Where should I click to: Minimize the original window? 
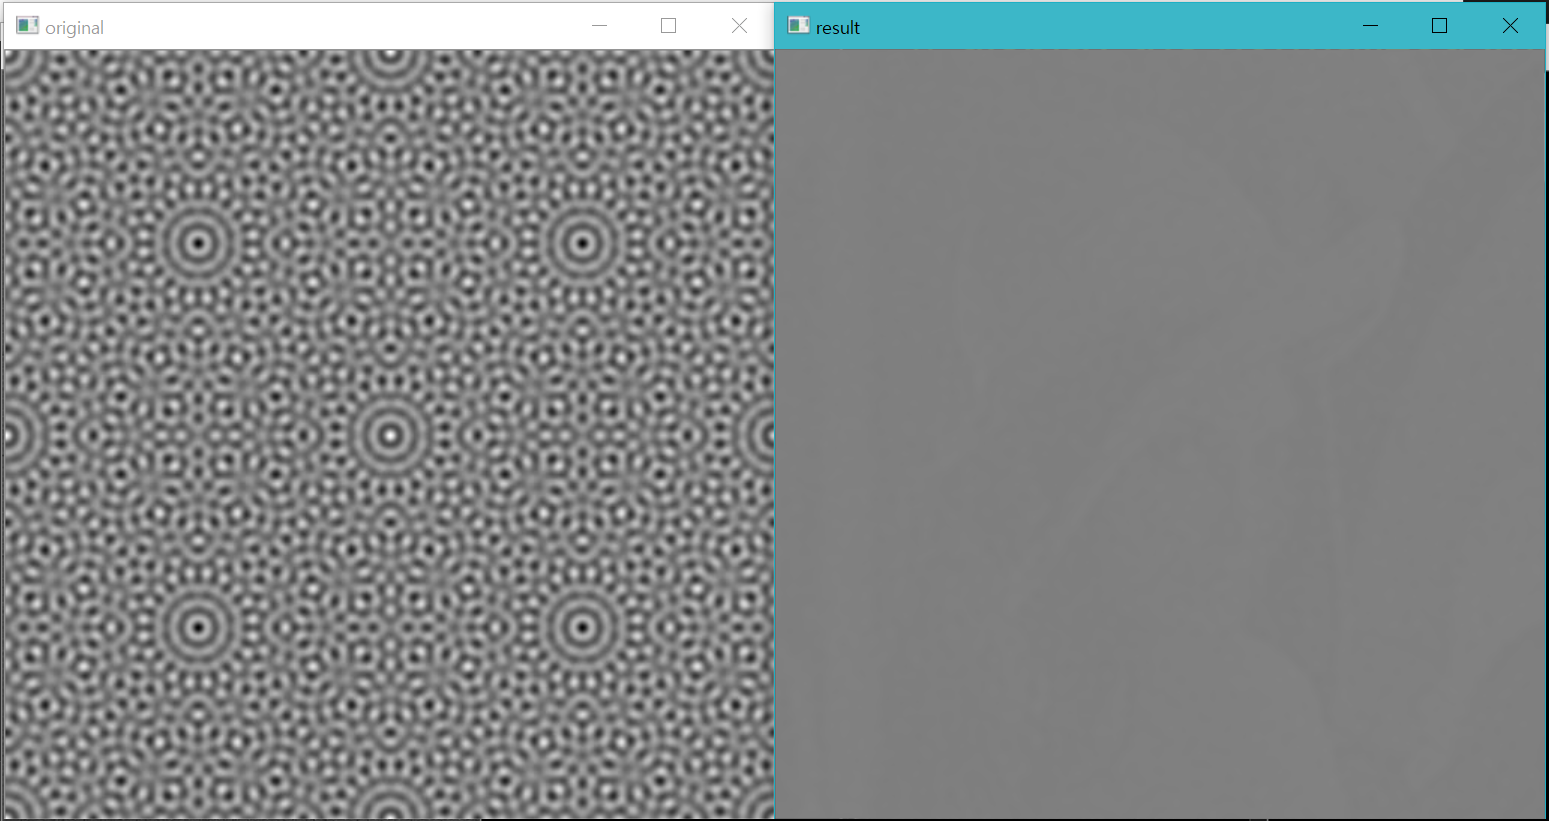599,26
